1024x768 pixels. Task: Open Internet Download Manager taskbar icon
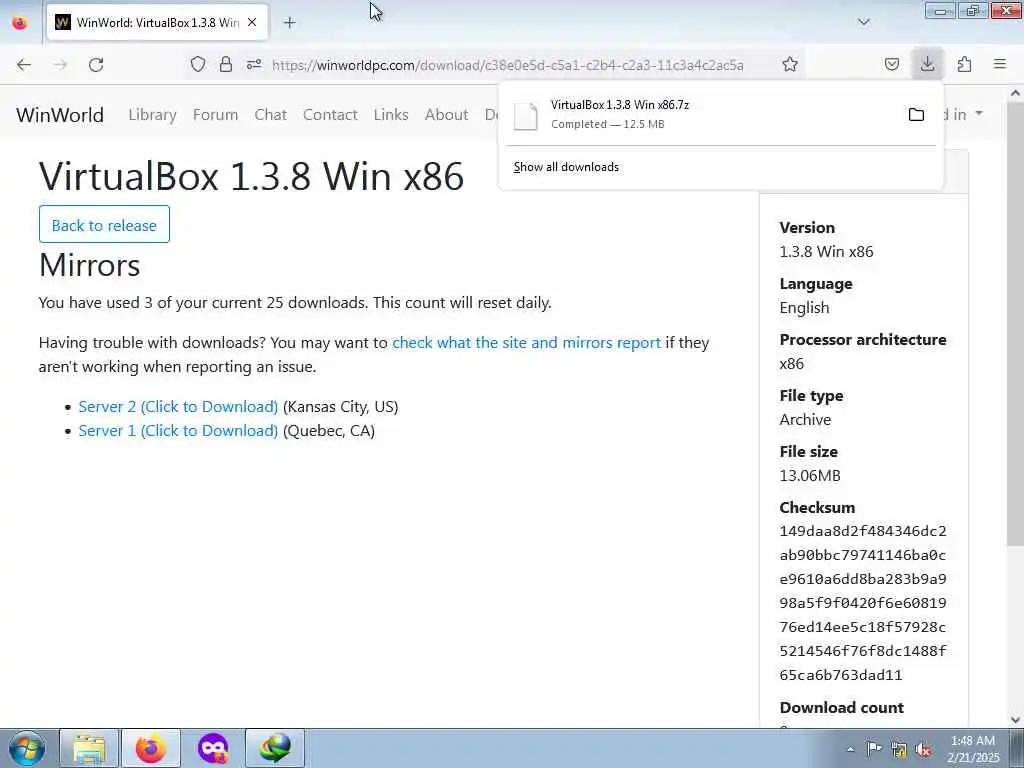(x=275, y=748)
